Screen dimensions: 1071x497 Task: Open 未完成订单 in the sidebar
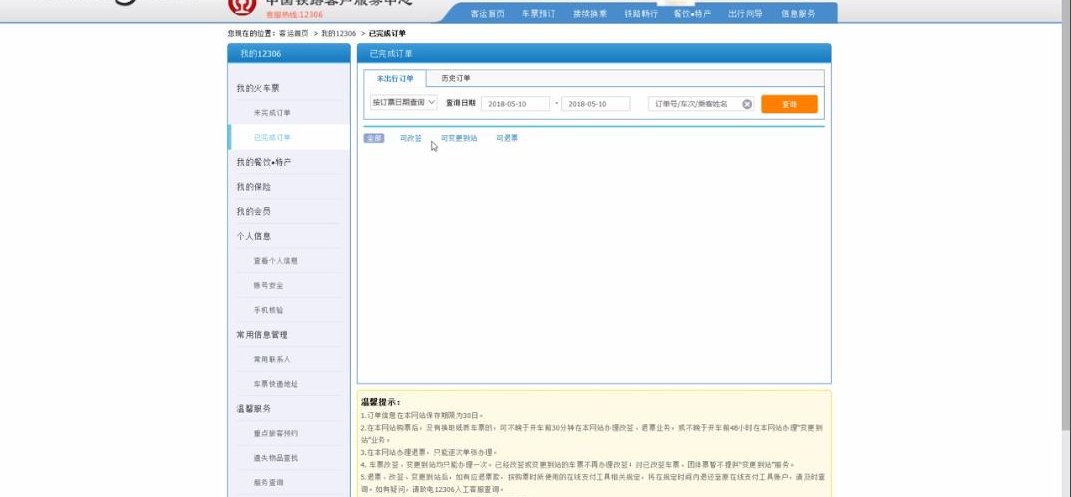coord(272,113)
